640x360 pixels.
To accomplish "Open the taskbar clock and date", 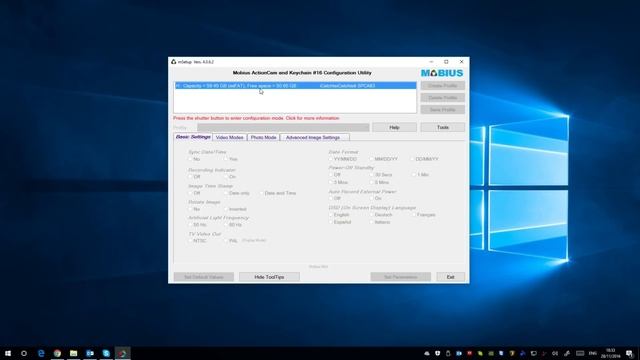I will [611, 353].
